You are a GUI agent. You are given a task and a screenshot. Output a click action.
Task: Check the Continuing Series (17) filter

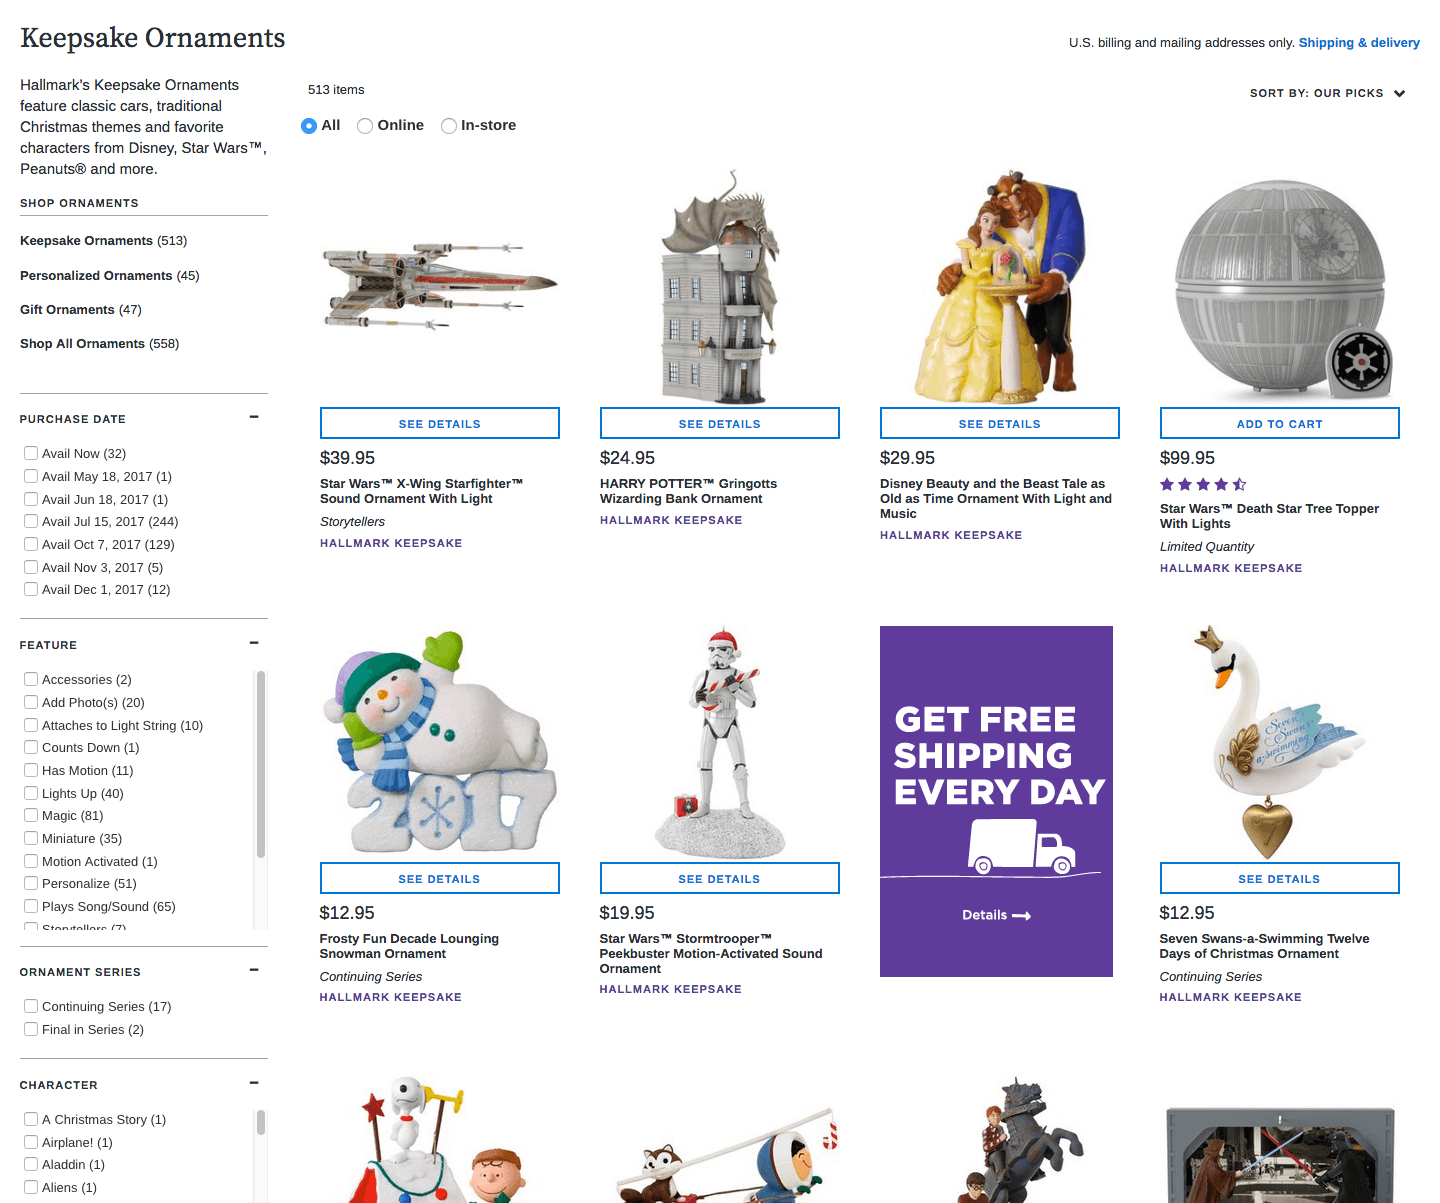point(31,1006)
